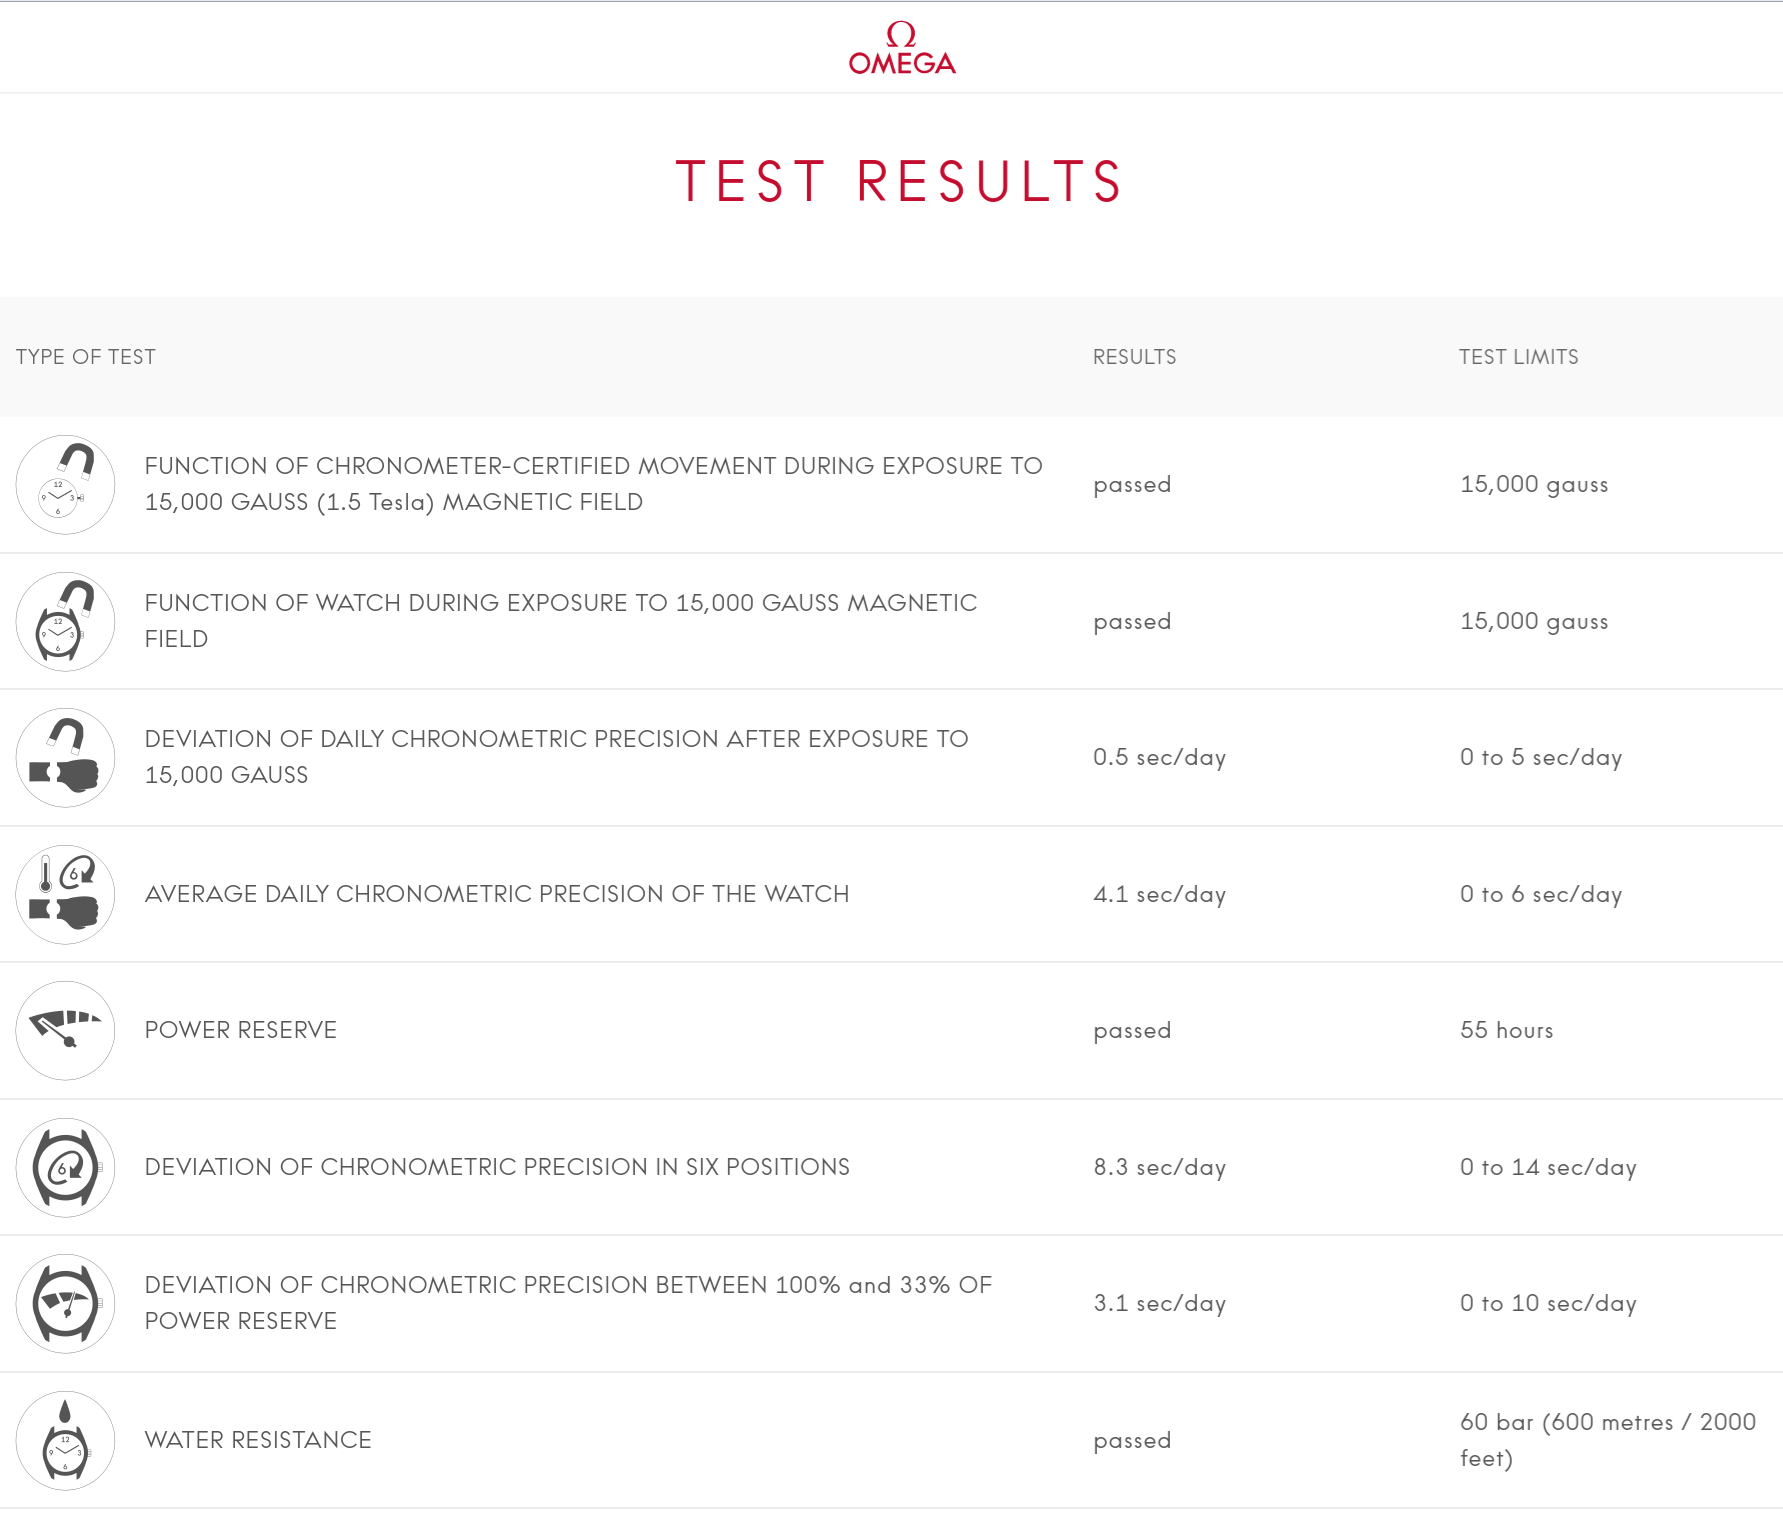Select the Water Resistance test label
The width and height of the screenshot is (1783, 1524).
tap(258, 1440)
